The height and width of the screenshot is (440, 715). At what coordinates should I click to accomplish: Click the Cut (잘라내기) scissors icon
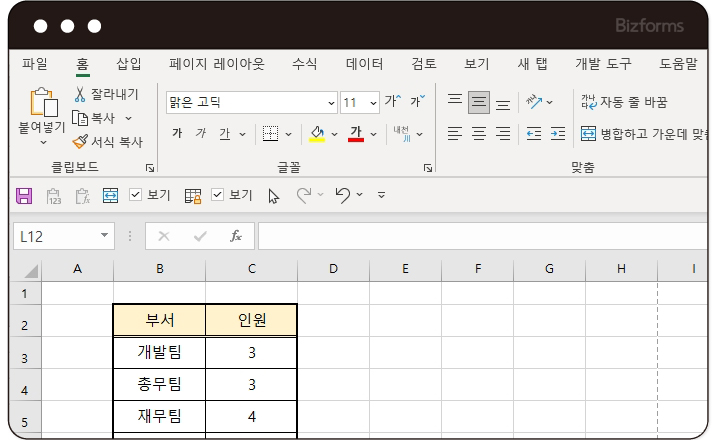point(81,94)
